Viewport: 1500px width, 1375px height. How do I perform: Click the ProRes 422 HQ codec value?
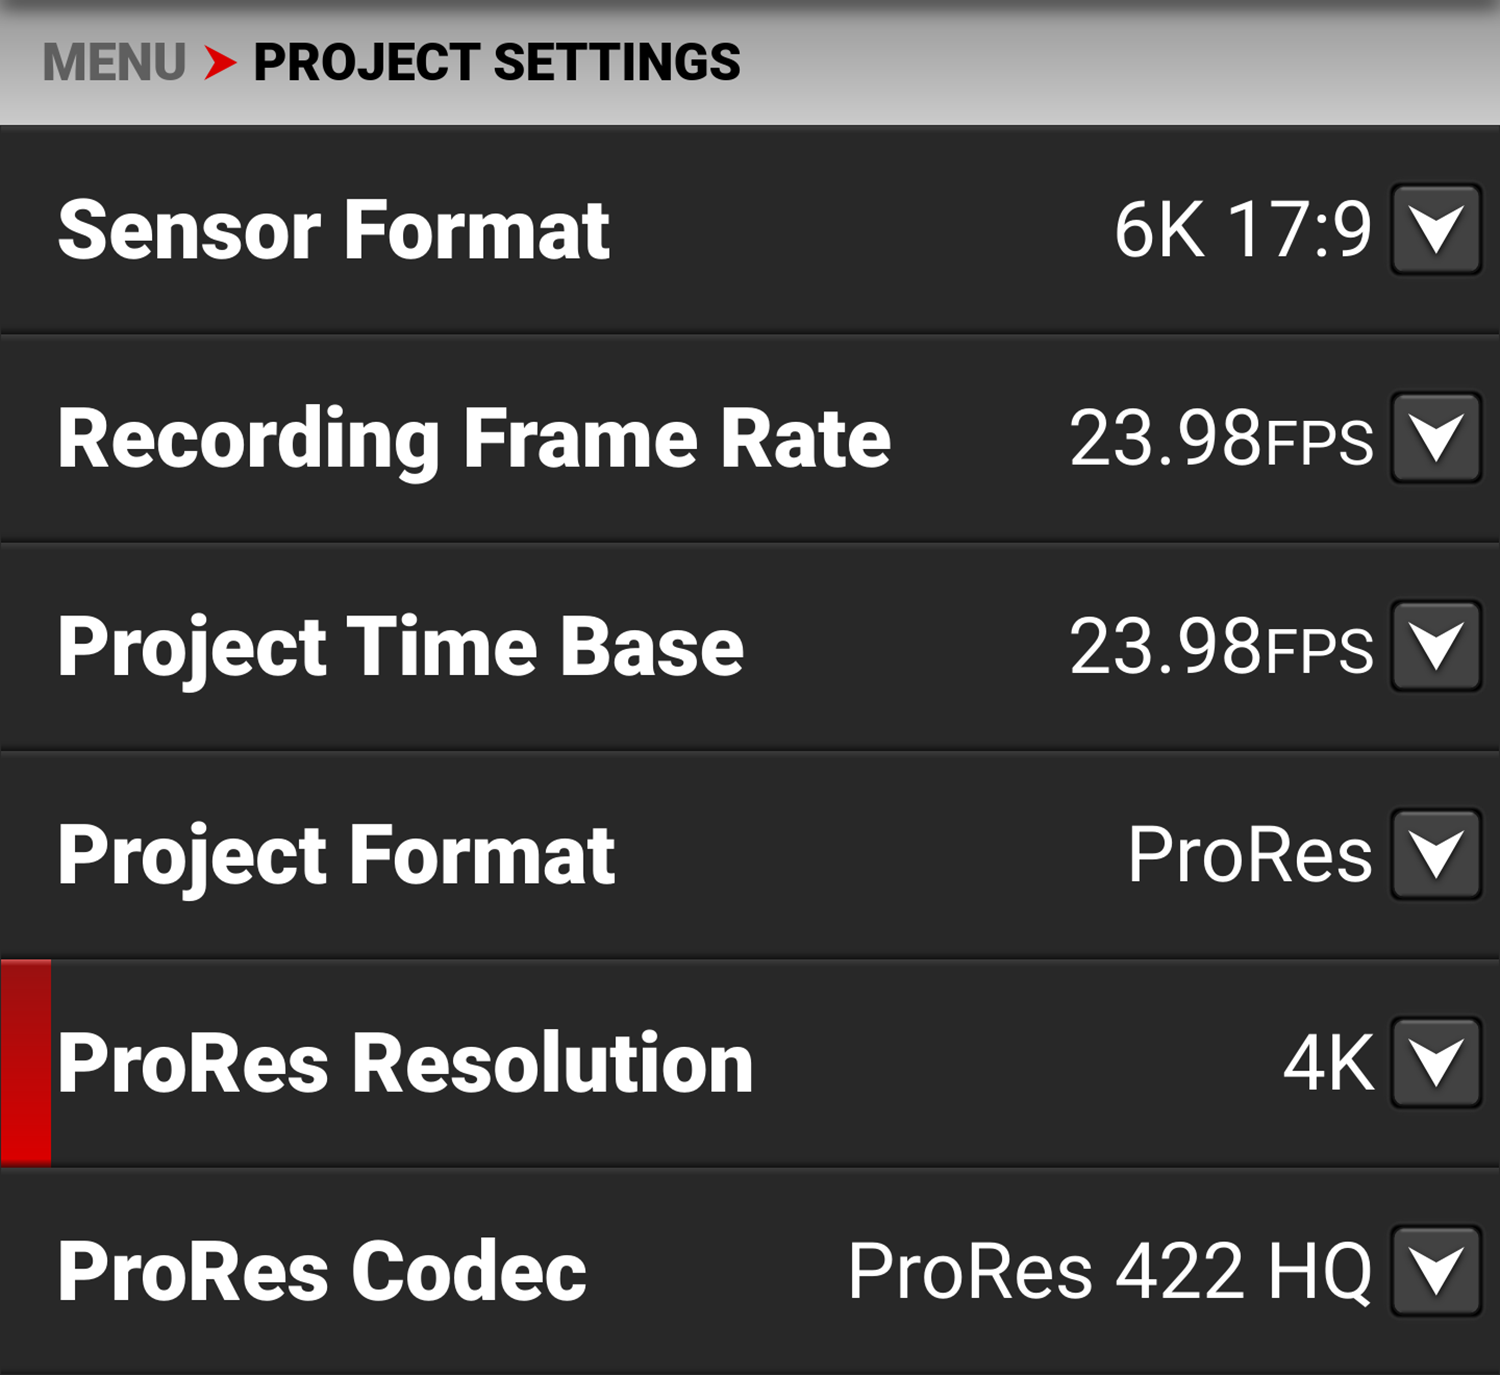coord(1109,1271)
